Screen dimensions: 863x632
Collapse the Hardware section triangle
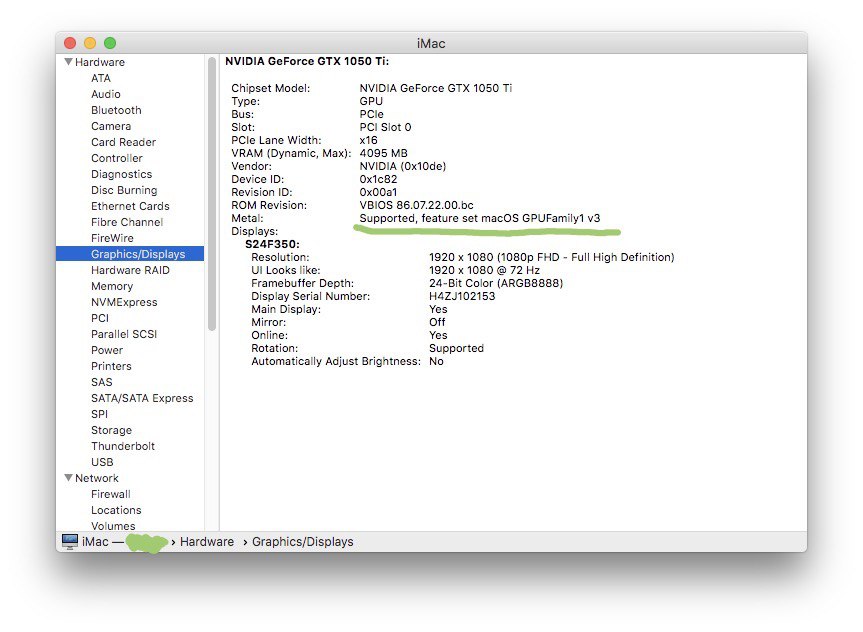68,62
